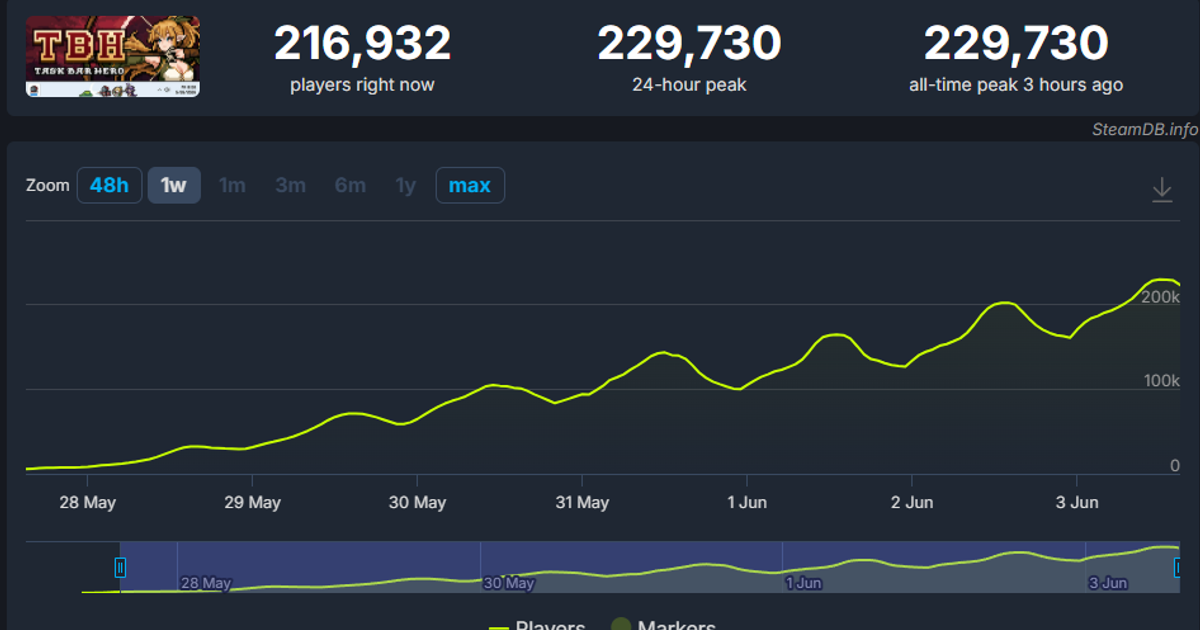Click the 29 May axis label
This screenshot has width=1200, height=630.
[x=252, y=502]
